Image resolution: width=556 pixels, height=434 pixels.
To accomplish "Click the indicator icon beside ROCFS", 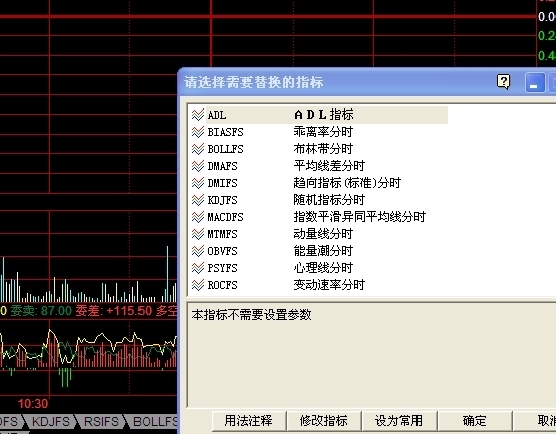I will click(198, 285).
